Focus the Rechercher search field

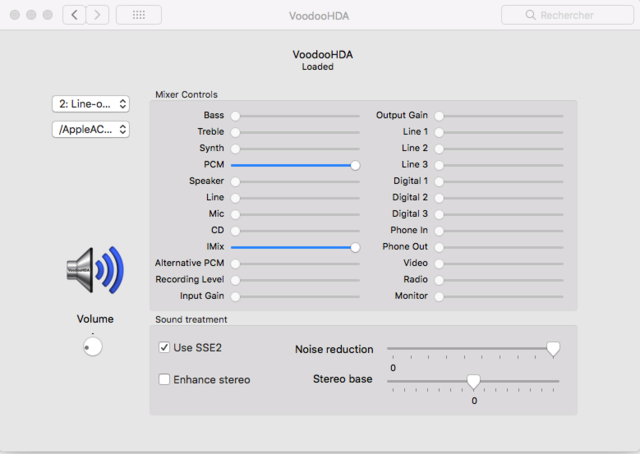pyautogui.click(x=567, y=15)
